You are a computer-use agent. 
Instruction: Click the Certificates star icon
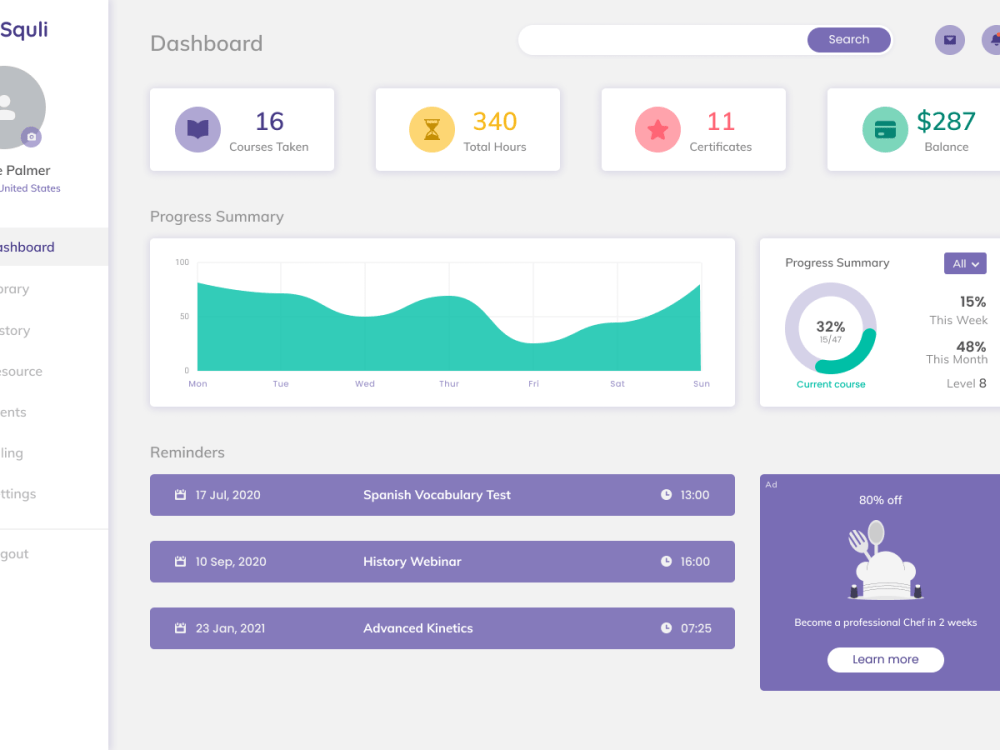(658, 129)
